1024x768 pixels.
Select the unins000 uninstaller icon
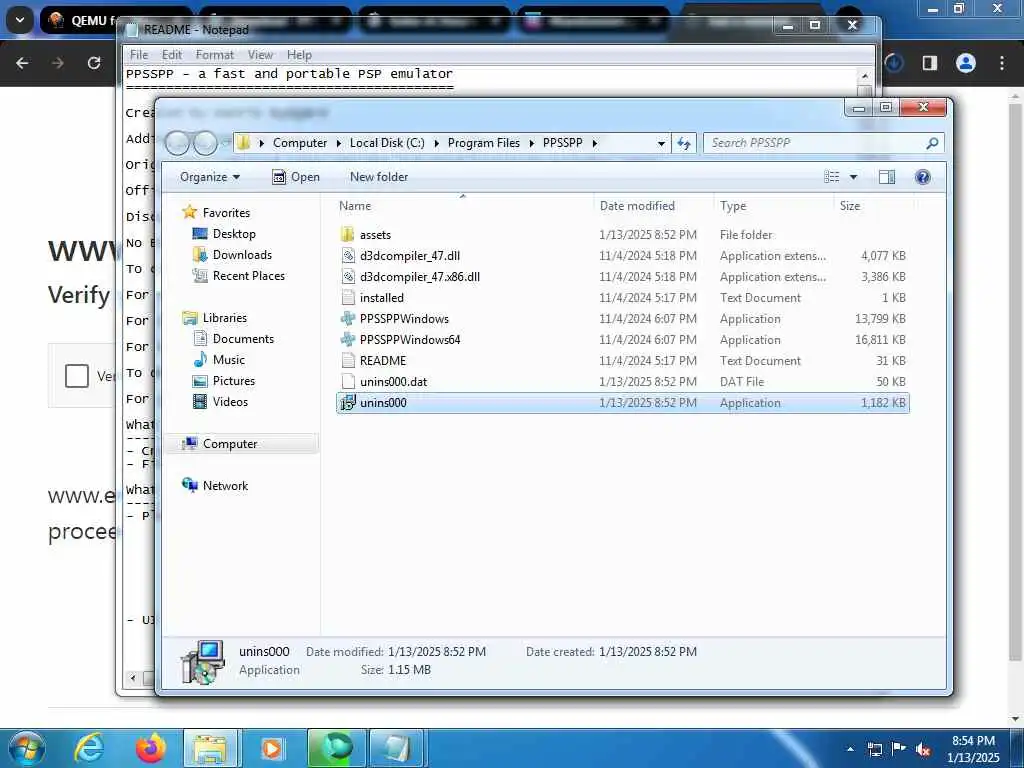[348, 403]
